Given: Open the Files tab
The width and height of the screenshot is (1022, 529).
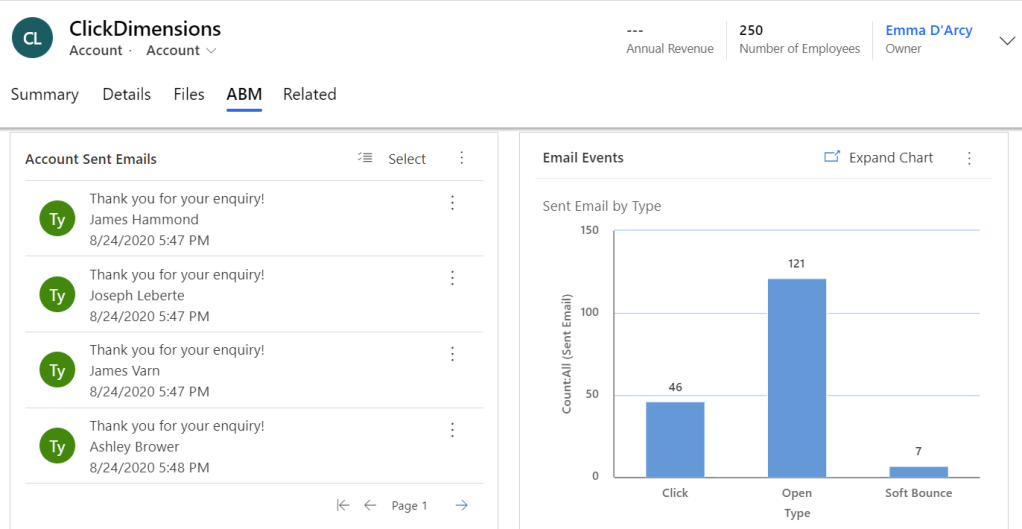Looking at the screenshot, I should coord(188,94).
